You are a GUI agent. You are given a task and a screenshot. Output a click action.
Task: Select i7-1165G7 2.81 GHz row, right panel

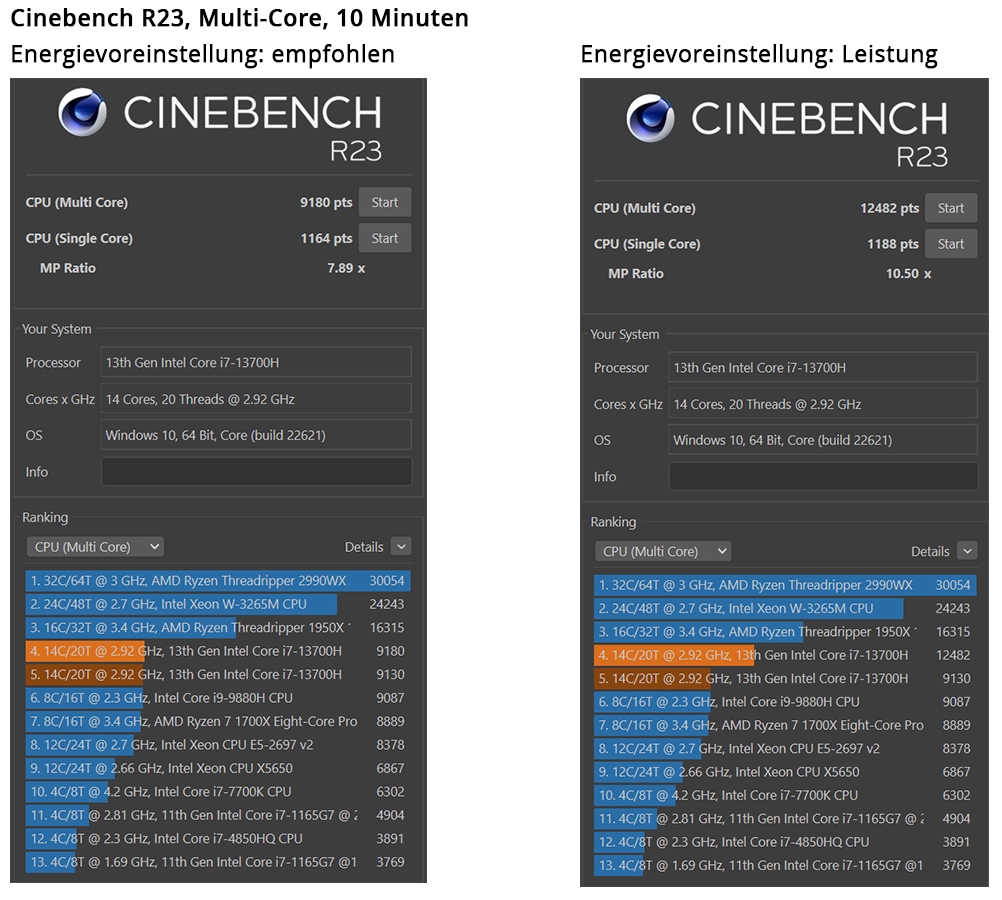785,819
